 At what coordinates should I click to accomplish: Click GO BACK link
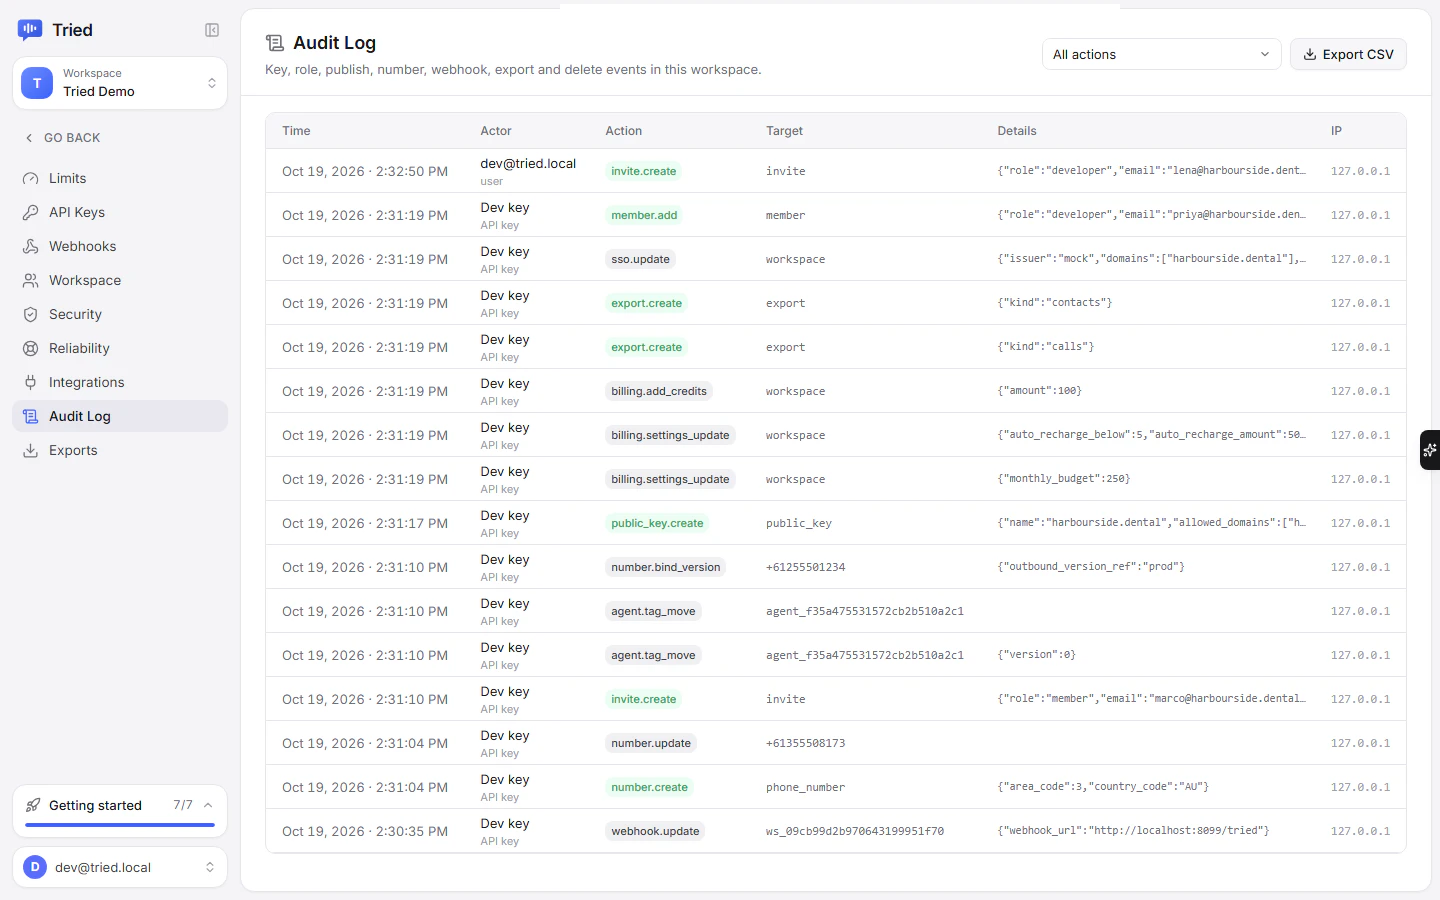point(62,138)
